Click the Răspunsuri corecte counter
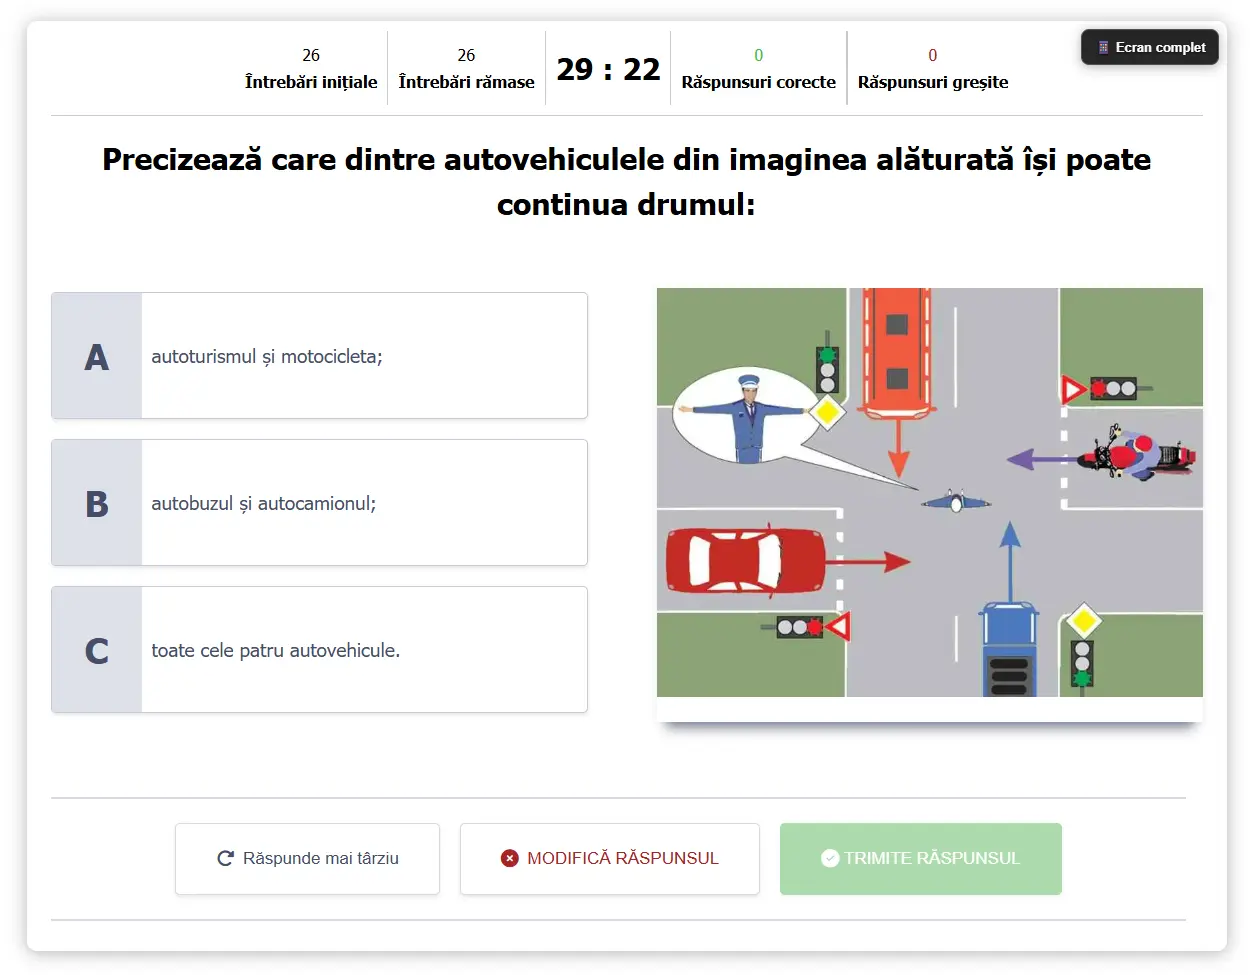Image resolution: width=1255 pixels, height=975 pixels. coord(759,69)
